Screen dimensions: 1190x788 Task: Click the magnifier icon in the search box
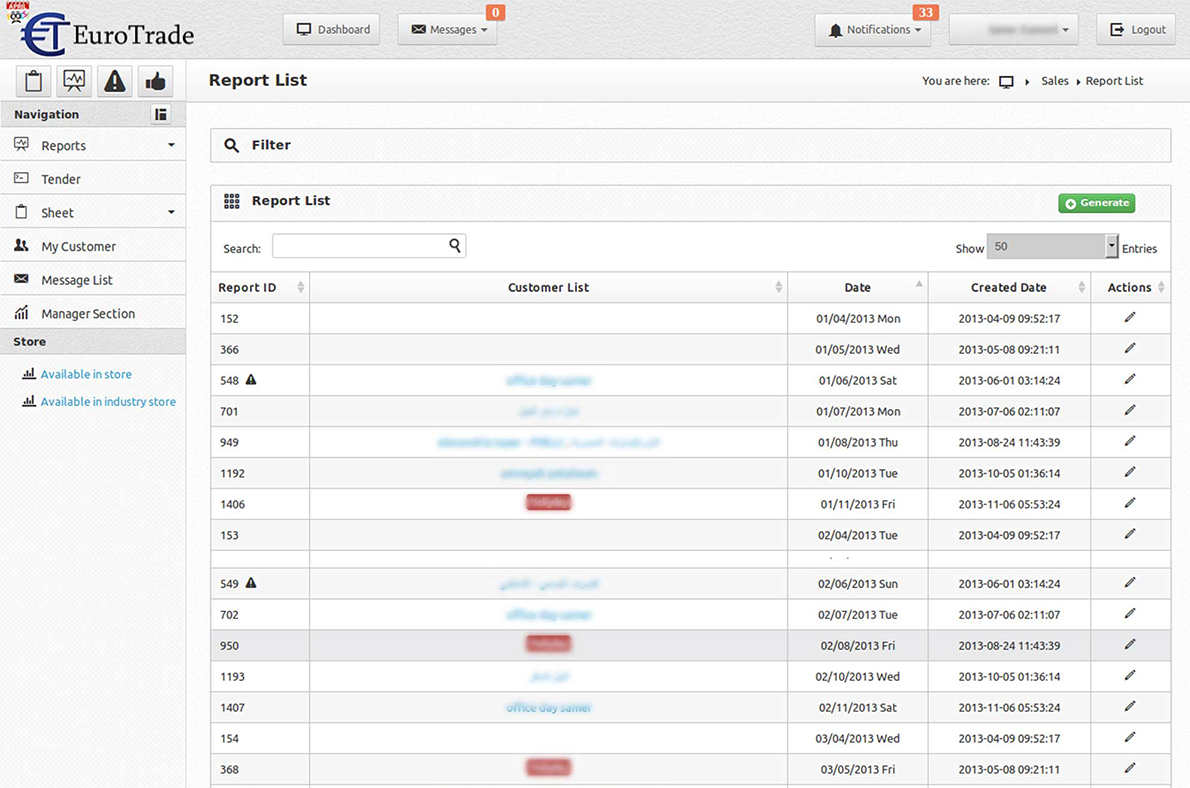455,245
